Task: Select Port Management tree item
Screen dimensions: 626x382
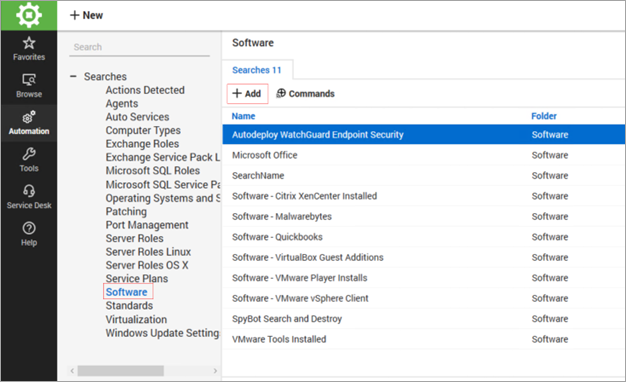Action: click(147, 225)
